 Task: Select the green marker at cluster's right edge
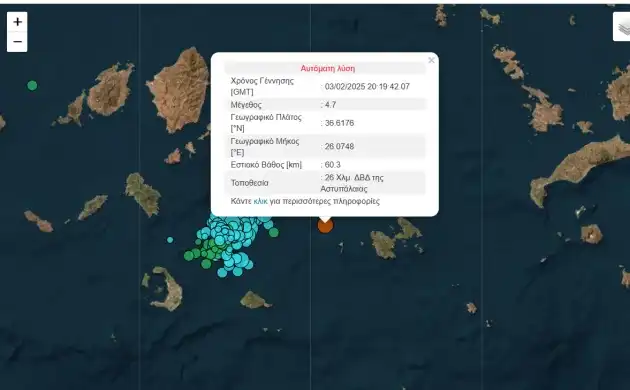pos(274,232)
